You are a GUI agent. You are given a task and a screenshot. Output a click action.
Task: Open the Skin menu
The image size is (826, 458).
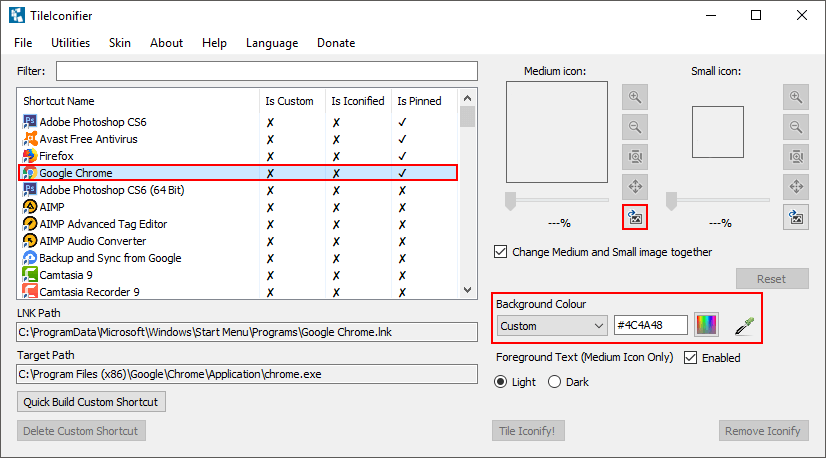120,43
